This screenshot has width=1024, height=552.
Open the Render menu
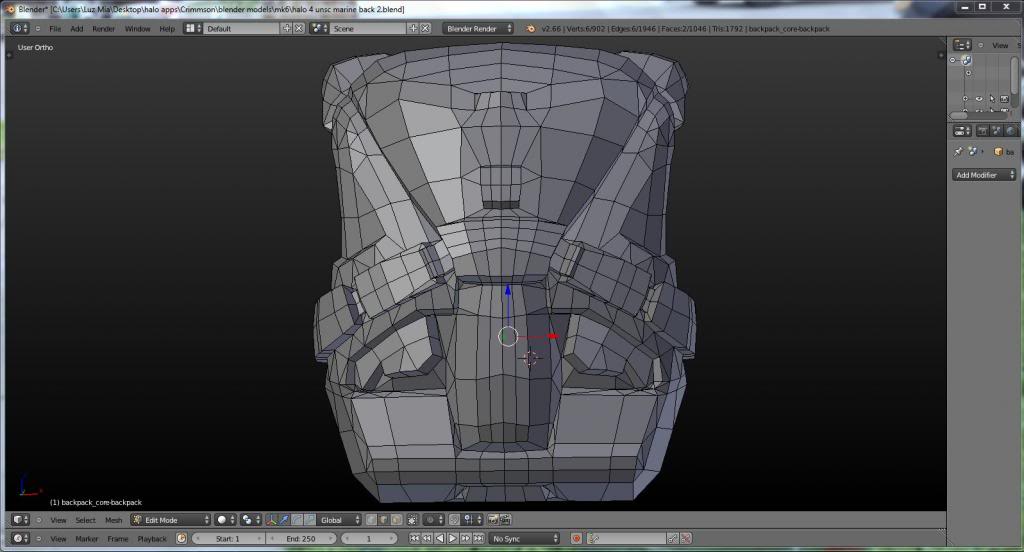point(104,29)
